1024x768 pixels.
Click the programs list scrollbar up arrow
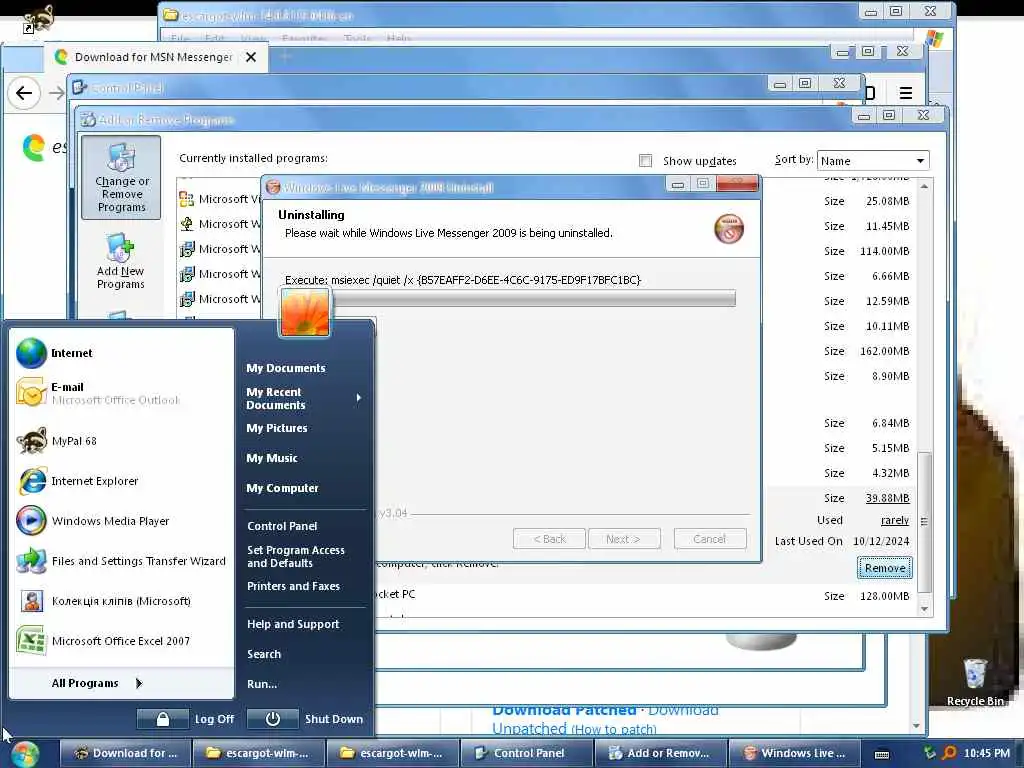(x=924, y=187)
